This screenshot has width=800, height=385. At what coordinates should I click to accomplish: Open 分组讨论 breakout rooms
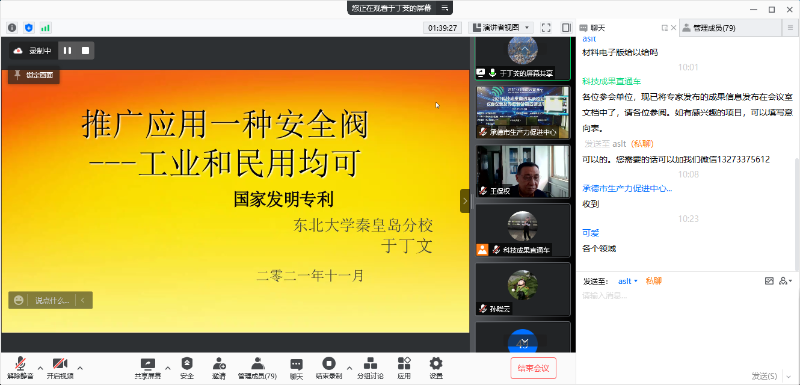click(x=370, y=368)
